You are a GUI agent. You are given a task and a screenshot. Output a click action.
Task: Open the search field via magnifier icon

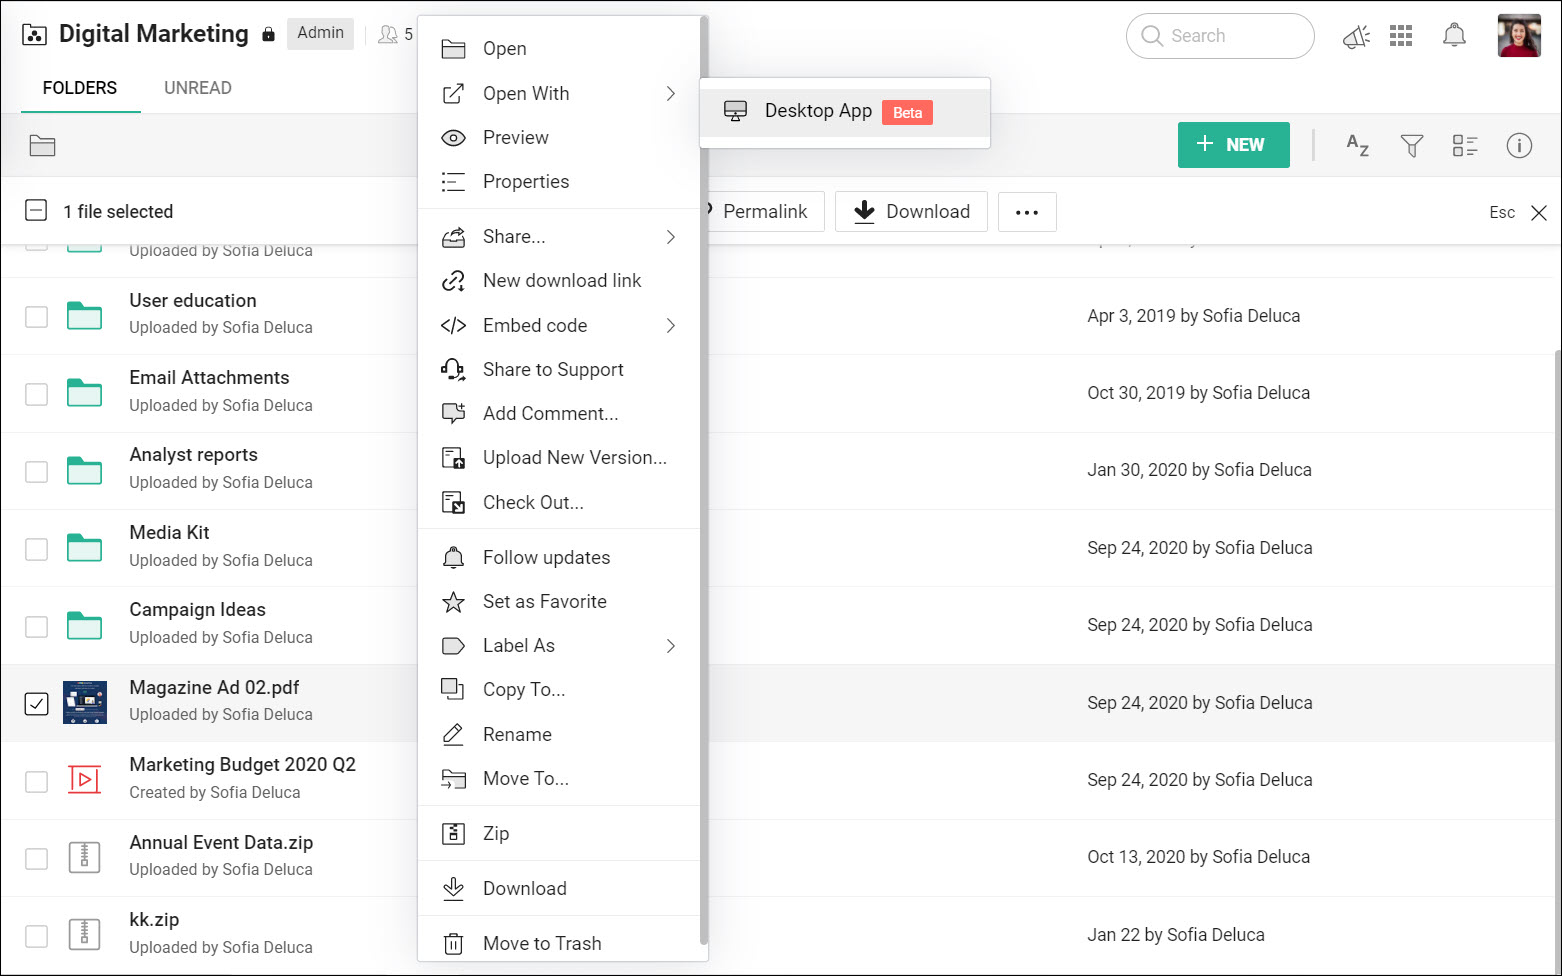[1151, 35]
